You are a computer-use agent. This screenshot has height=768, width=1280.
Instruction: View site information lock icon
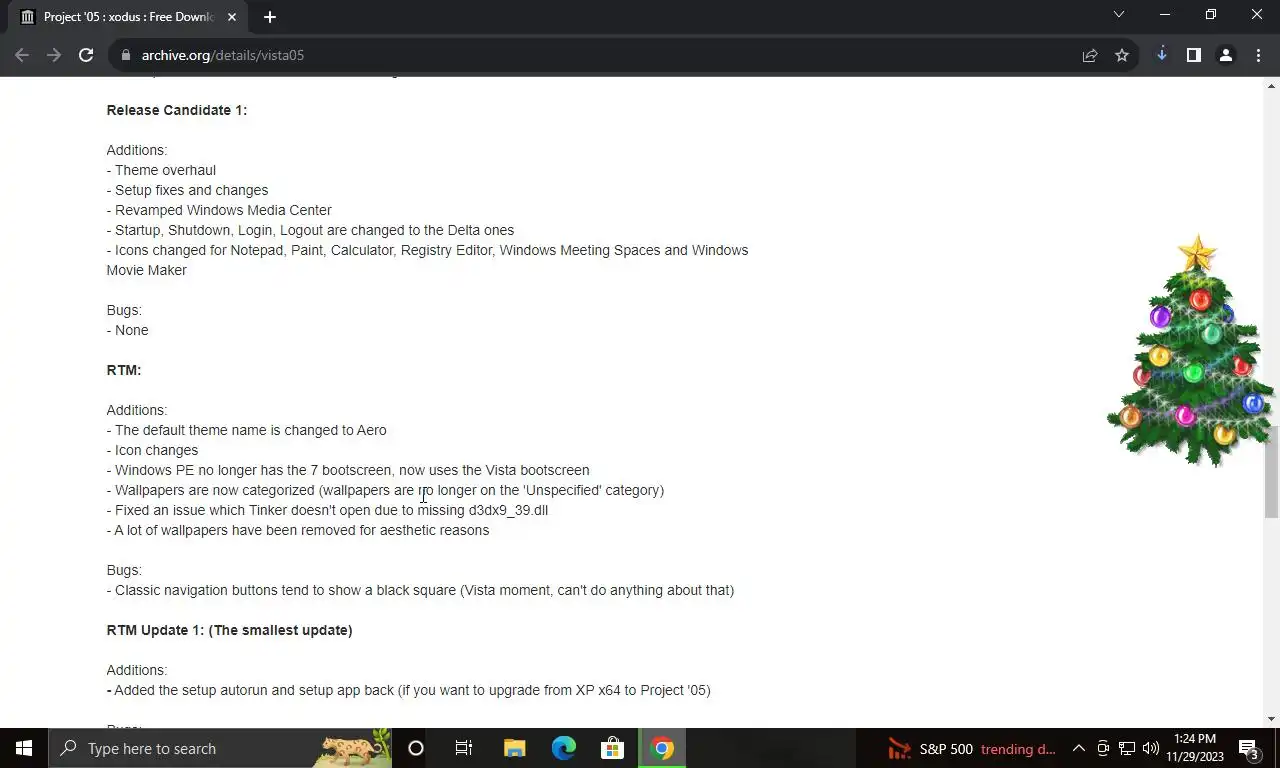[x=126, y=55]
